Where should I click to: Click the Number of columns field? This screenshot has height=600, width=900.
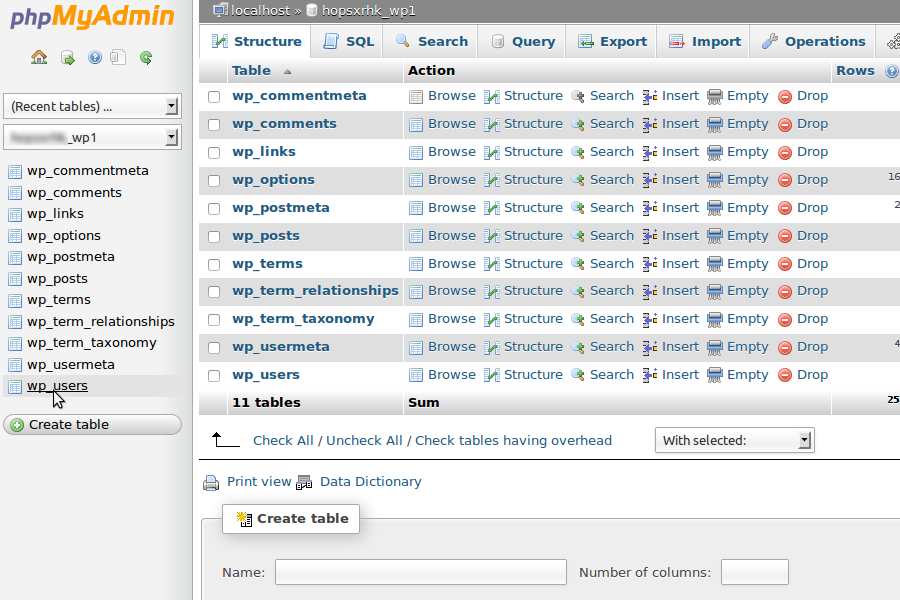point(755,572)
